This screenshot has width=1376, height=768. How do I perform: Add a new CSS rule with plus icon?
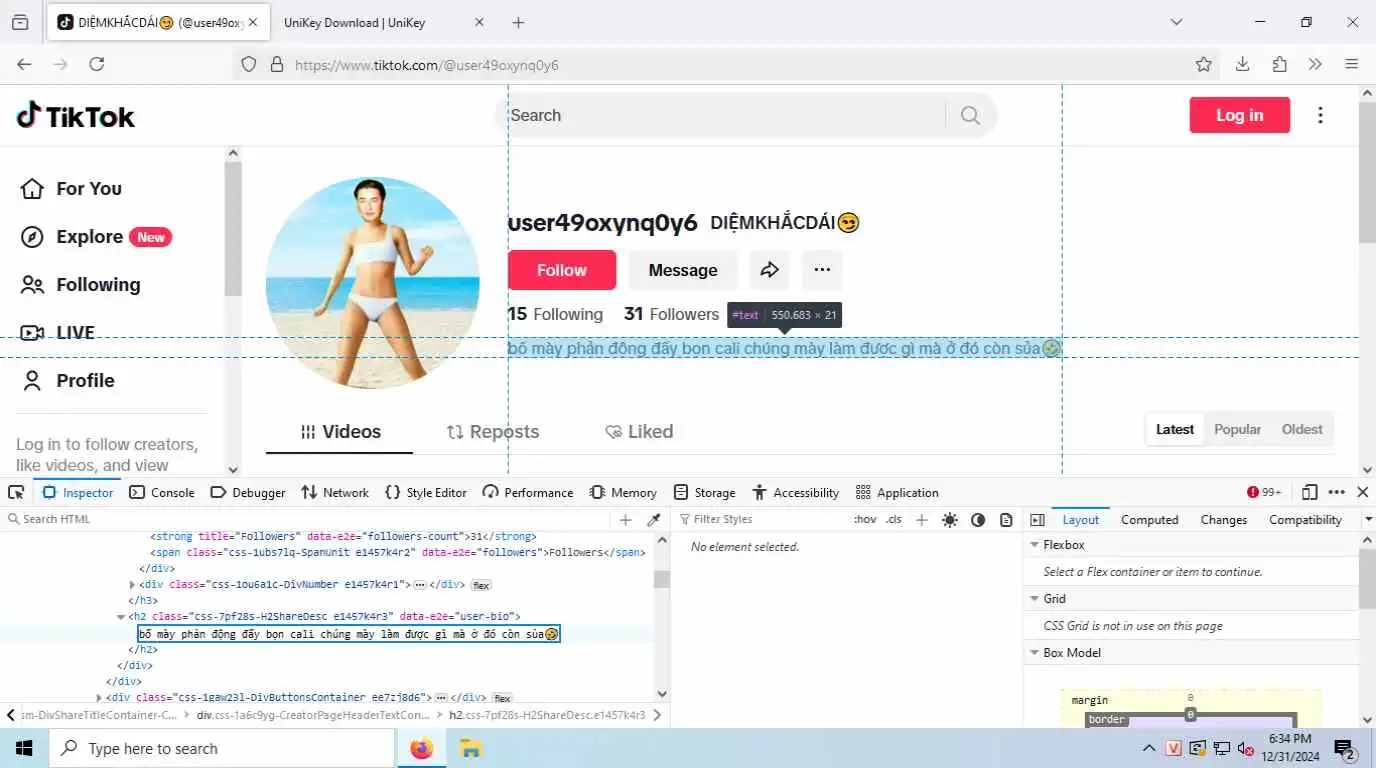(922, 519)
